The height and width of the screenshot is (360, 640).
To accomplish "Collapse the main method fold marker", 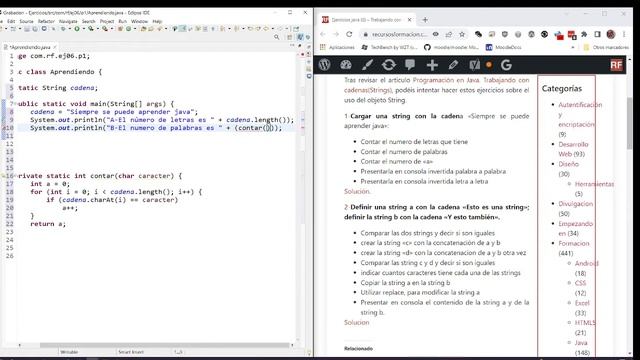I will [15, 104].
